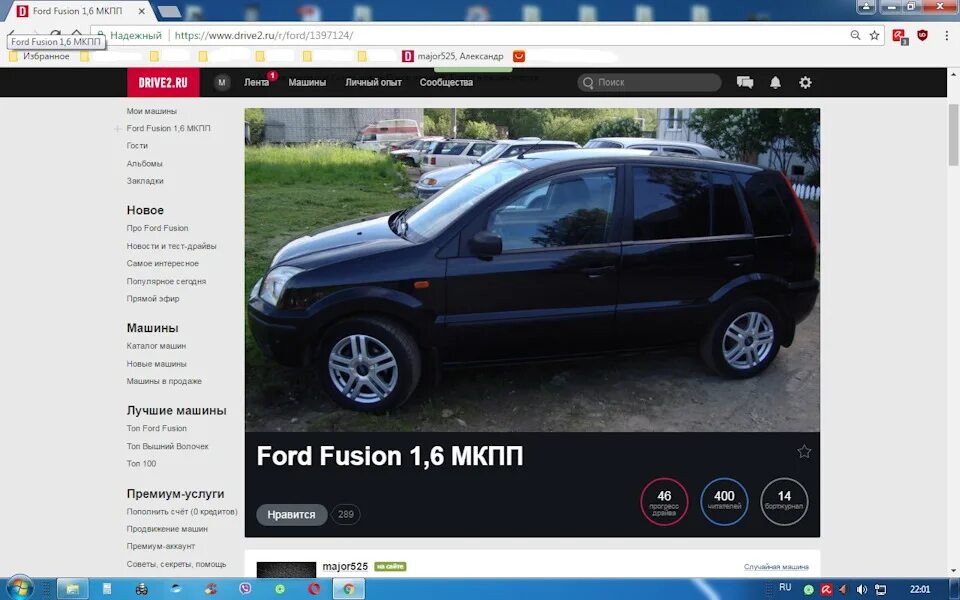Viewport: 960px width, 600px height.
Task: Open the Избранное bookmarks folder
Action: coord(39,56)
